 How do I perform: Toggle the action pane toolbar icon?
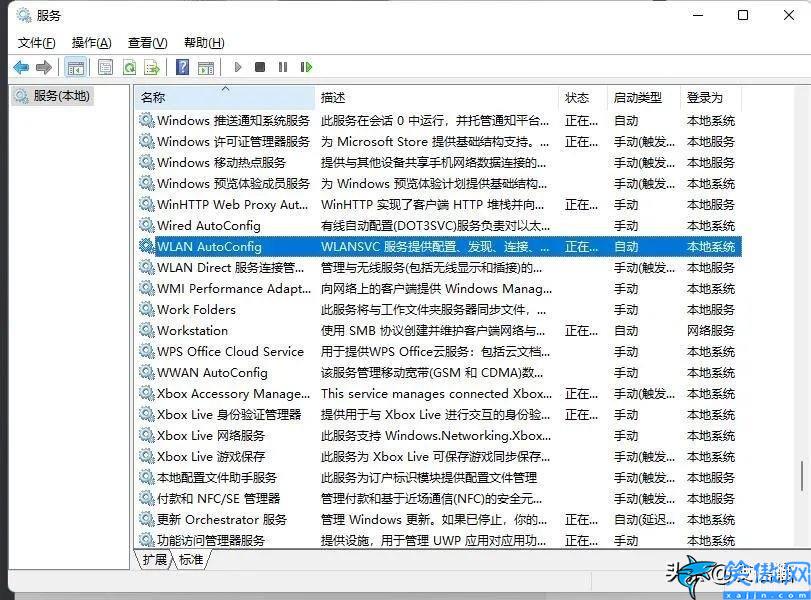(x=206, y=67)
